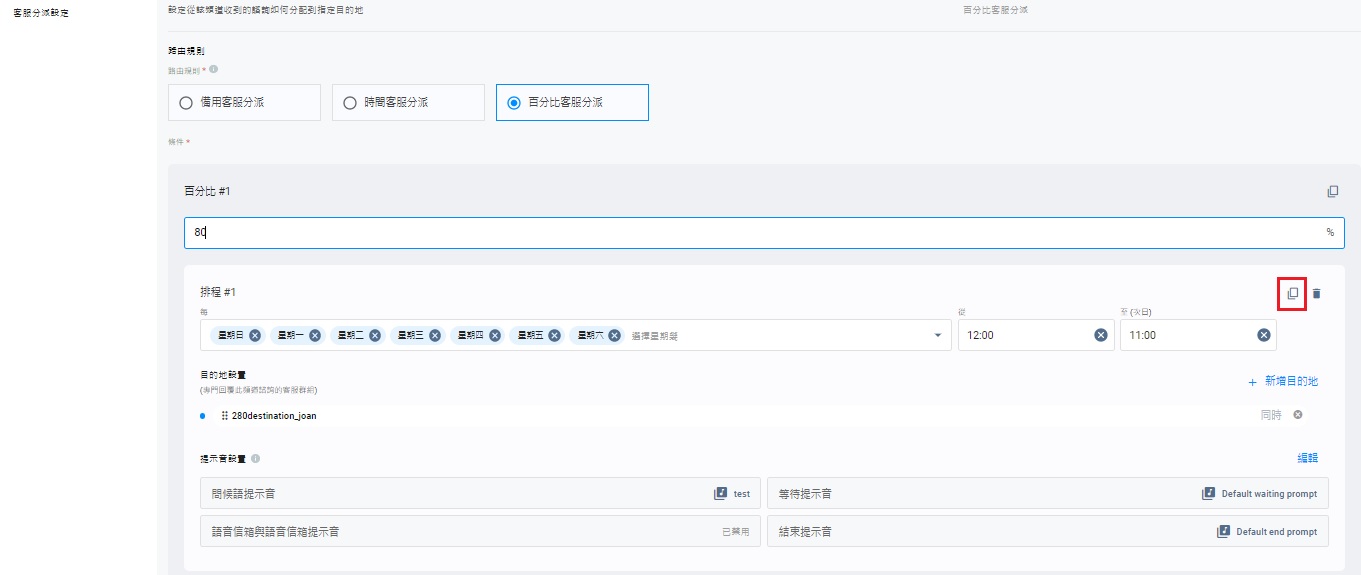
Task: Remove destination 280destination_joan
Action: [1298, 414]
